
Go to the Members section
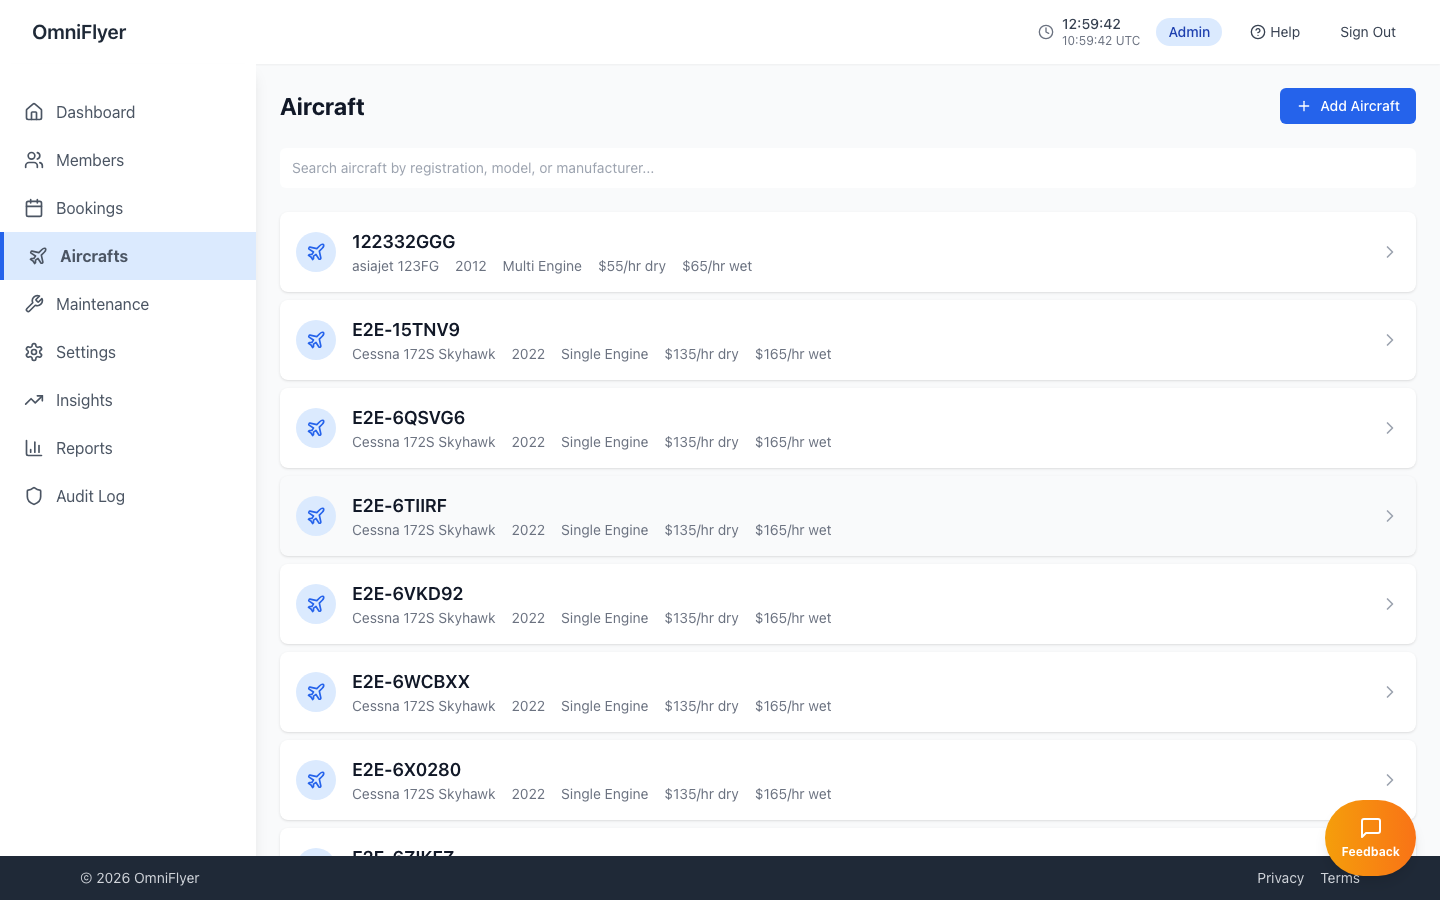coord(128,160)
